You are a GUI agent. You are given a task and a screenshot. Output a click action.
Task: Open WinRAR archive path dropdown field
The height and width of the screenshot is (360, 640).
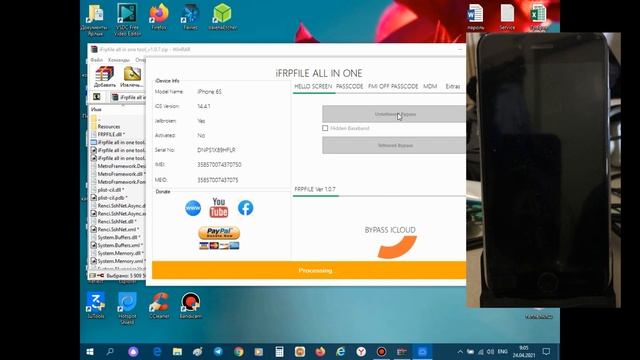pyautogui.click(x=128, y=97)
